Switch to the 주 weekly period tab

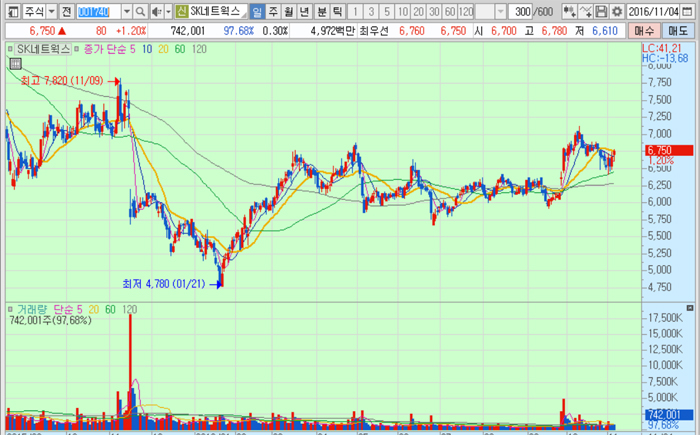coord(274,10)
